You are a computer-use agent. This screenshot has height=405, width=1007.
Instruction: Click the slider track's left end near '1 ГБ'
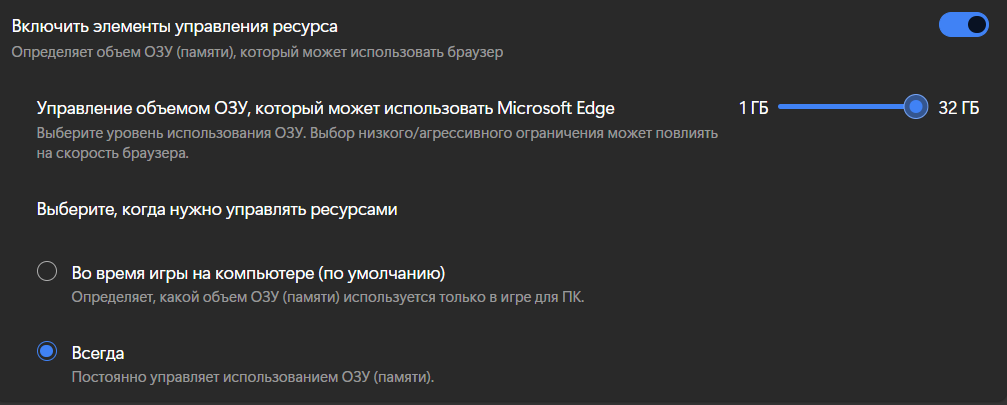(x=784, y=107)
